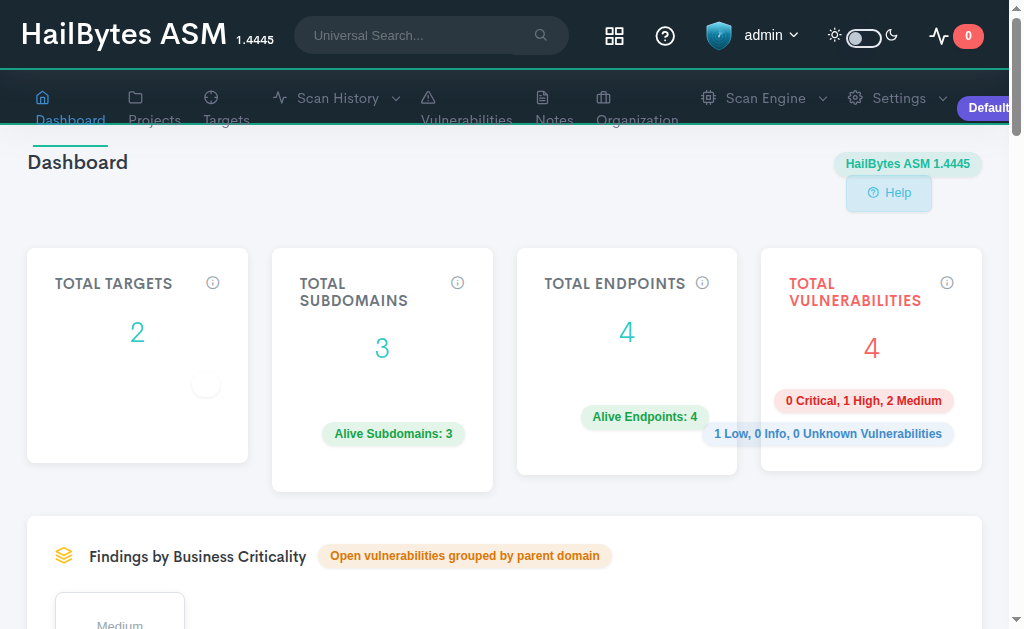Click the shield avatar icon beside admin
The image size is (1024, 629).
[x=719, y=36]
